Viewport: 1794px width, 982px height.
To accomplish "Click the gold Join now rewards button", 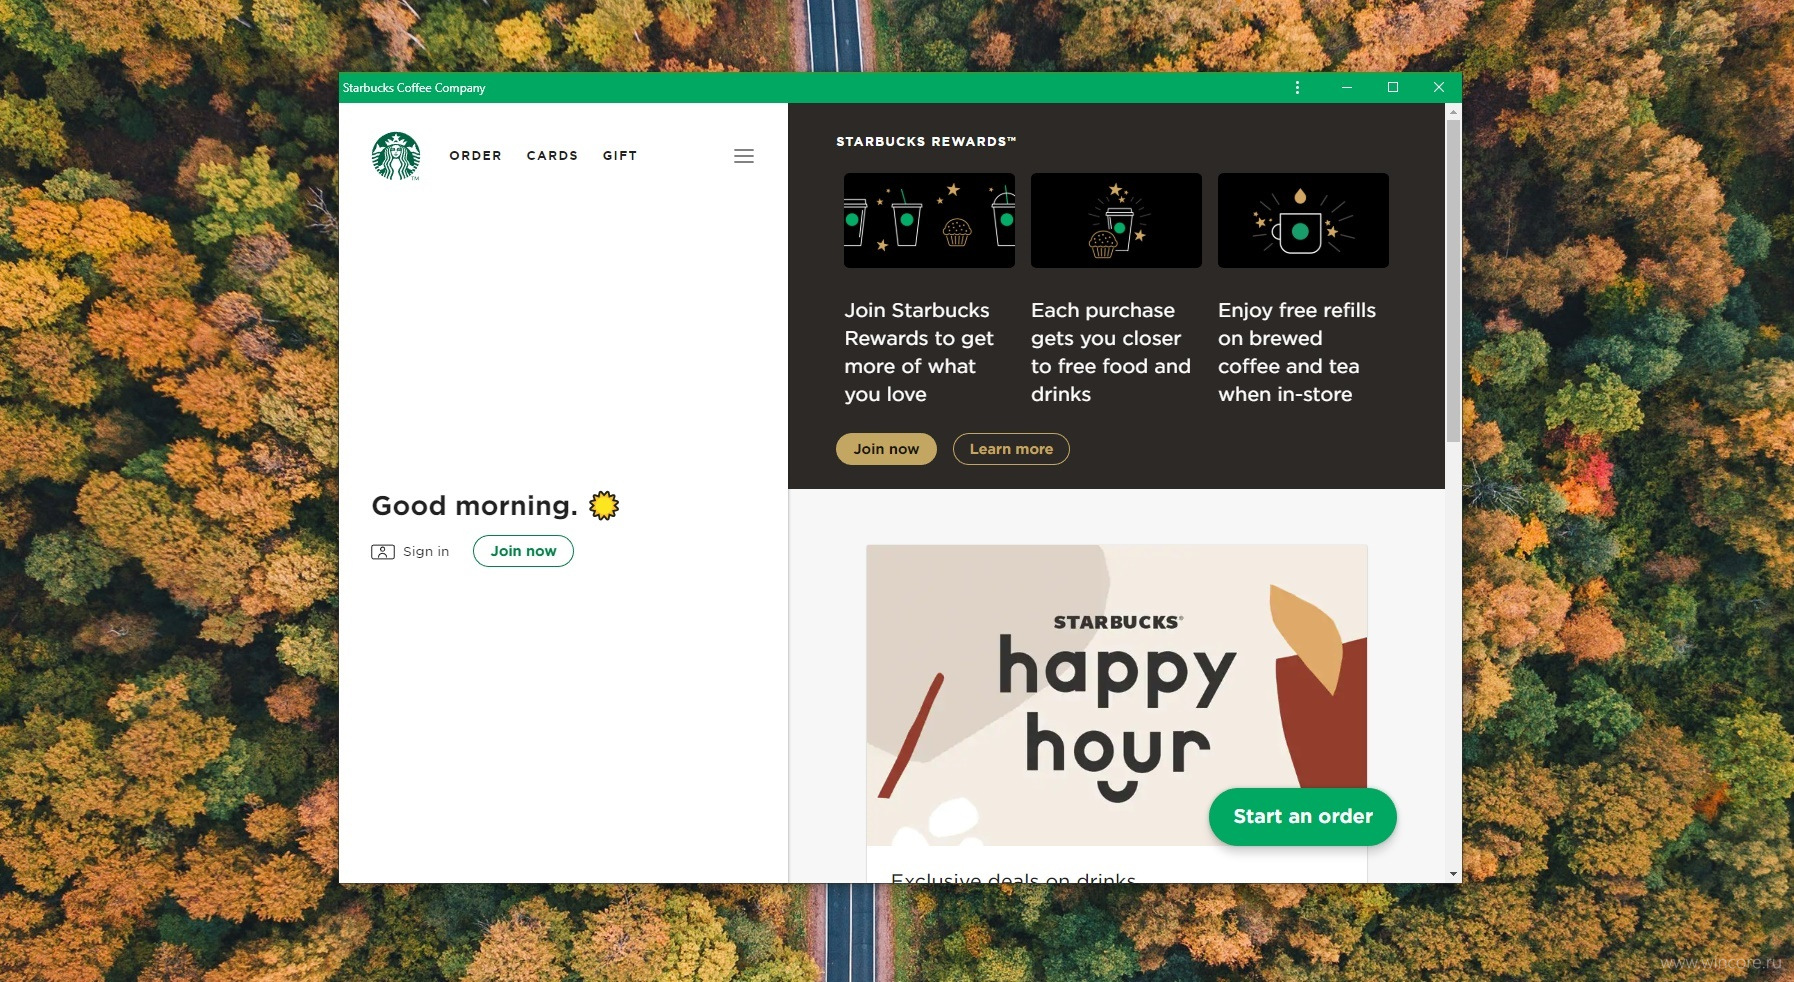I will [886, 449].
